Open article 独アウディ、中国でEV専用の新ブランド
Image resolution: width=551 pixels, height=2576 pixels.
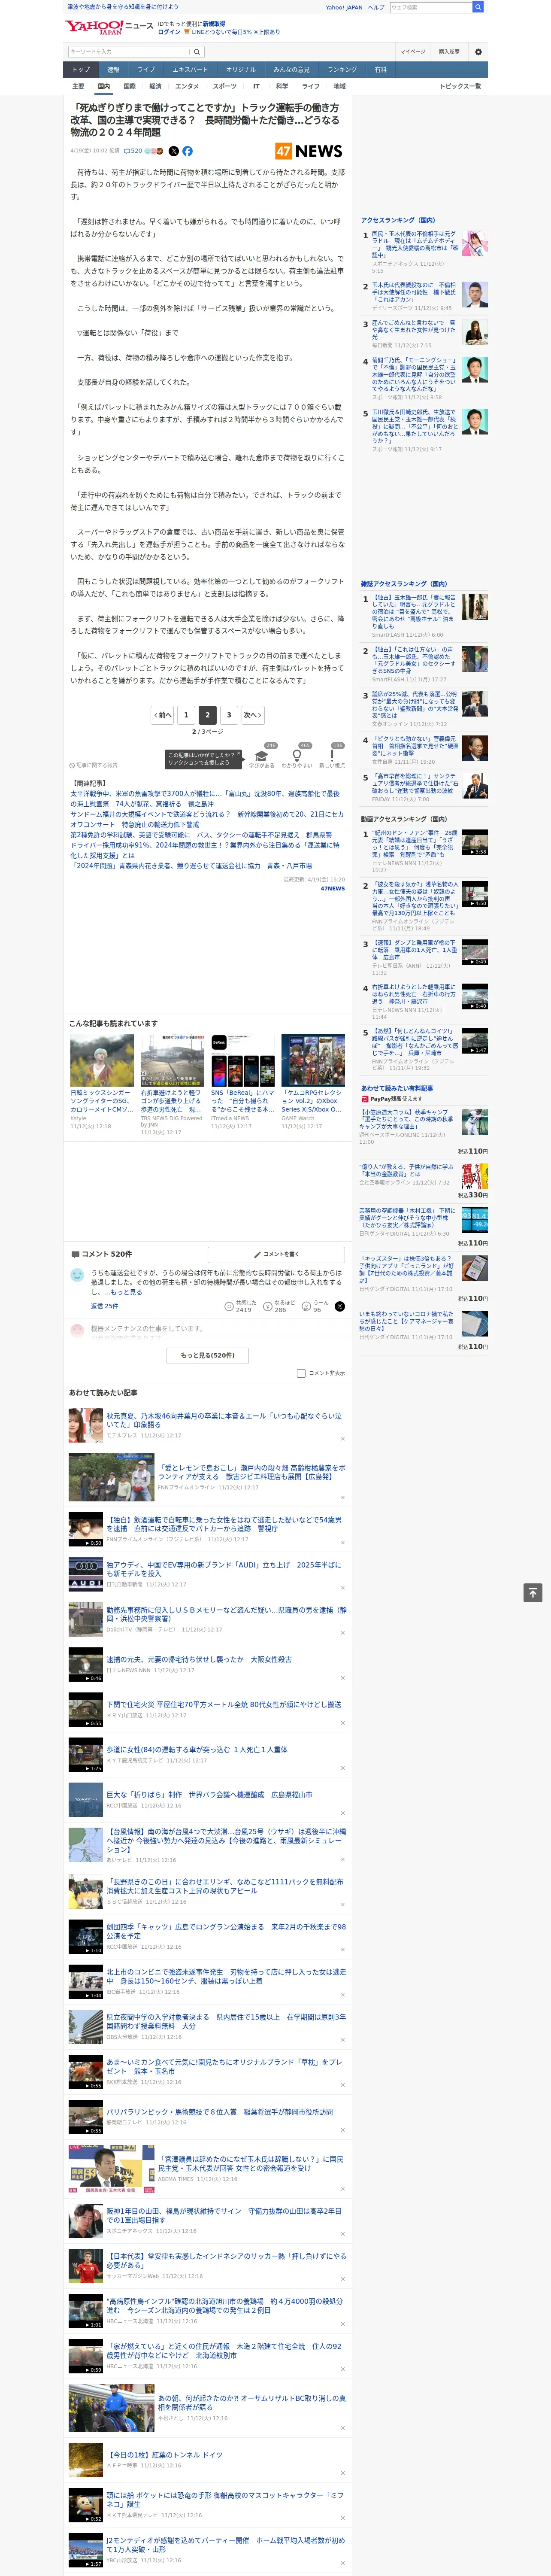[223, 1569]
